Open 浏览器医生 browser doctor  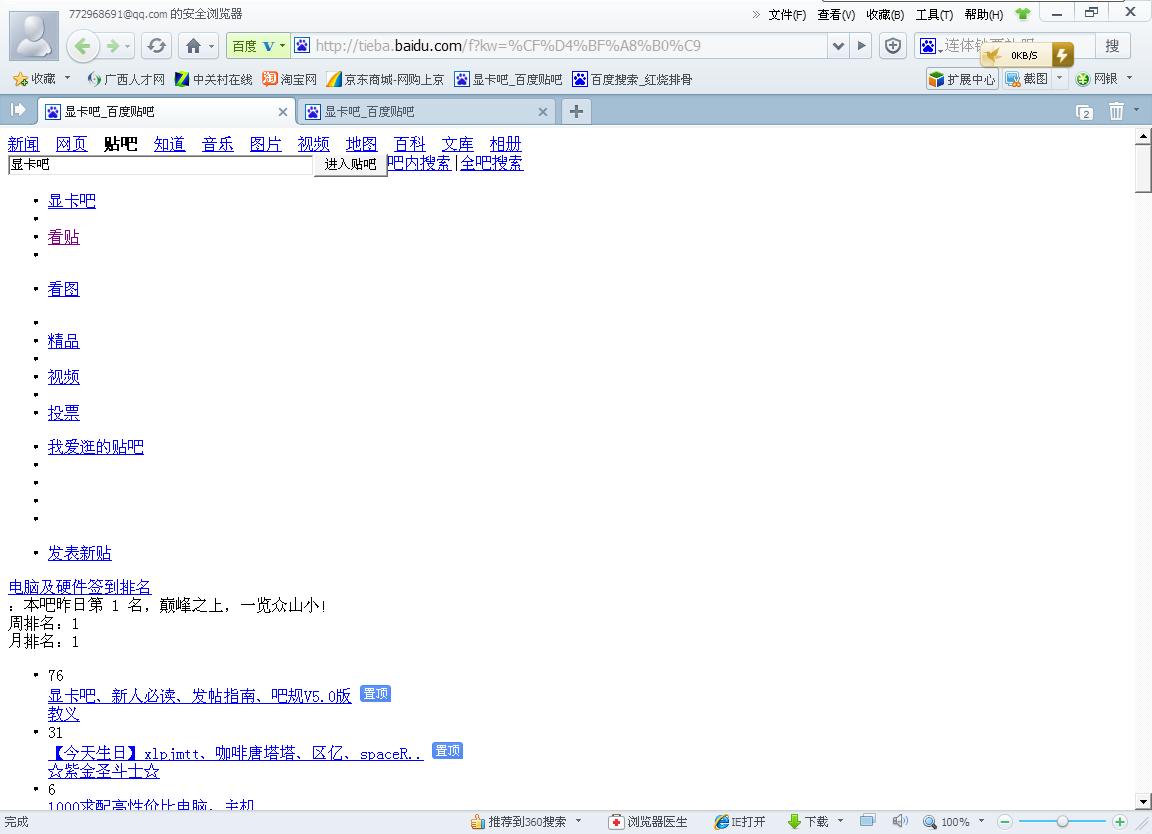pyautogui.click(x=648, y=822)
